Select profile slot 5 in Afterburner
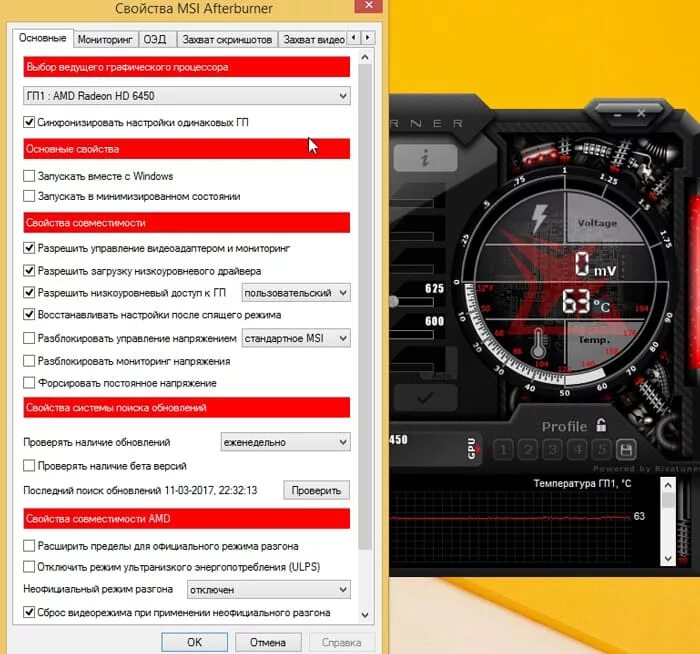The height and width of the screenshot is (654, 700). (x=602, y=450)
